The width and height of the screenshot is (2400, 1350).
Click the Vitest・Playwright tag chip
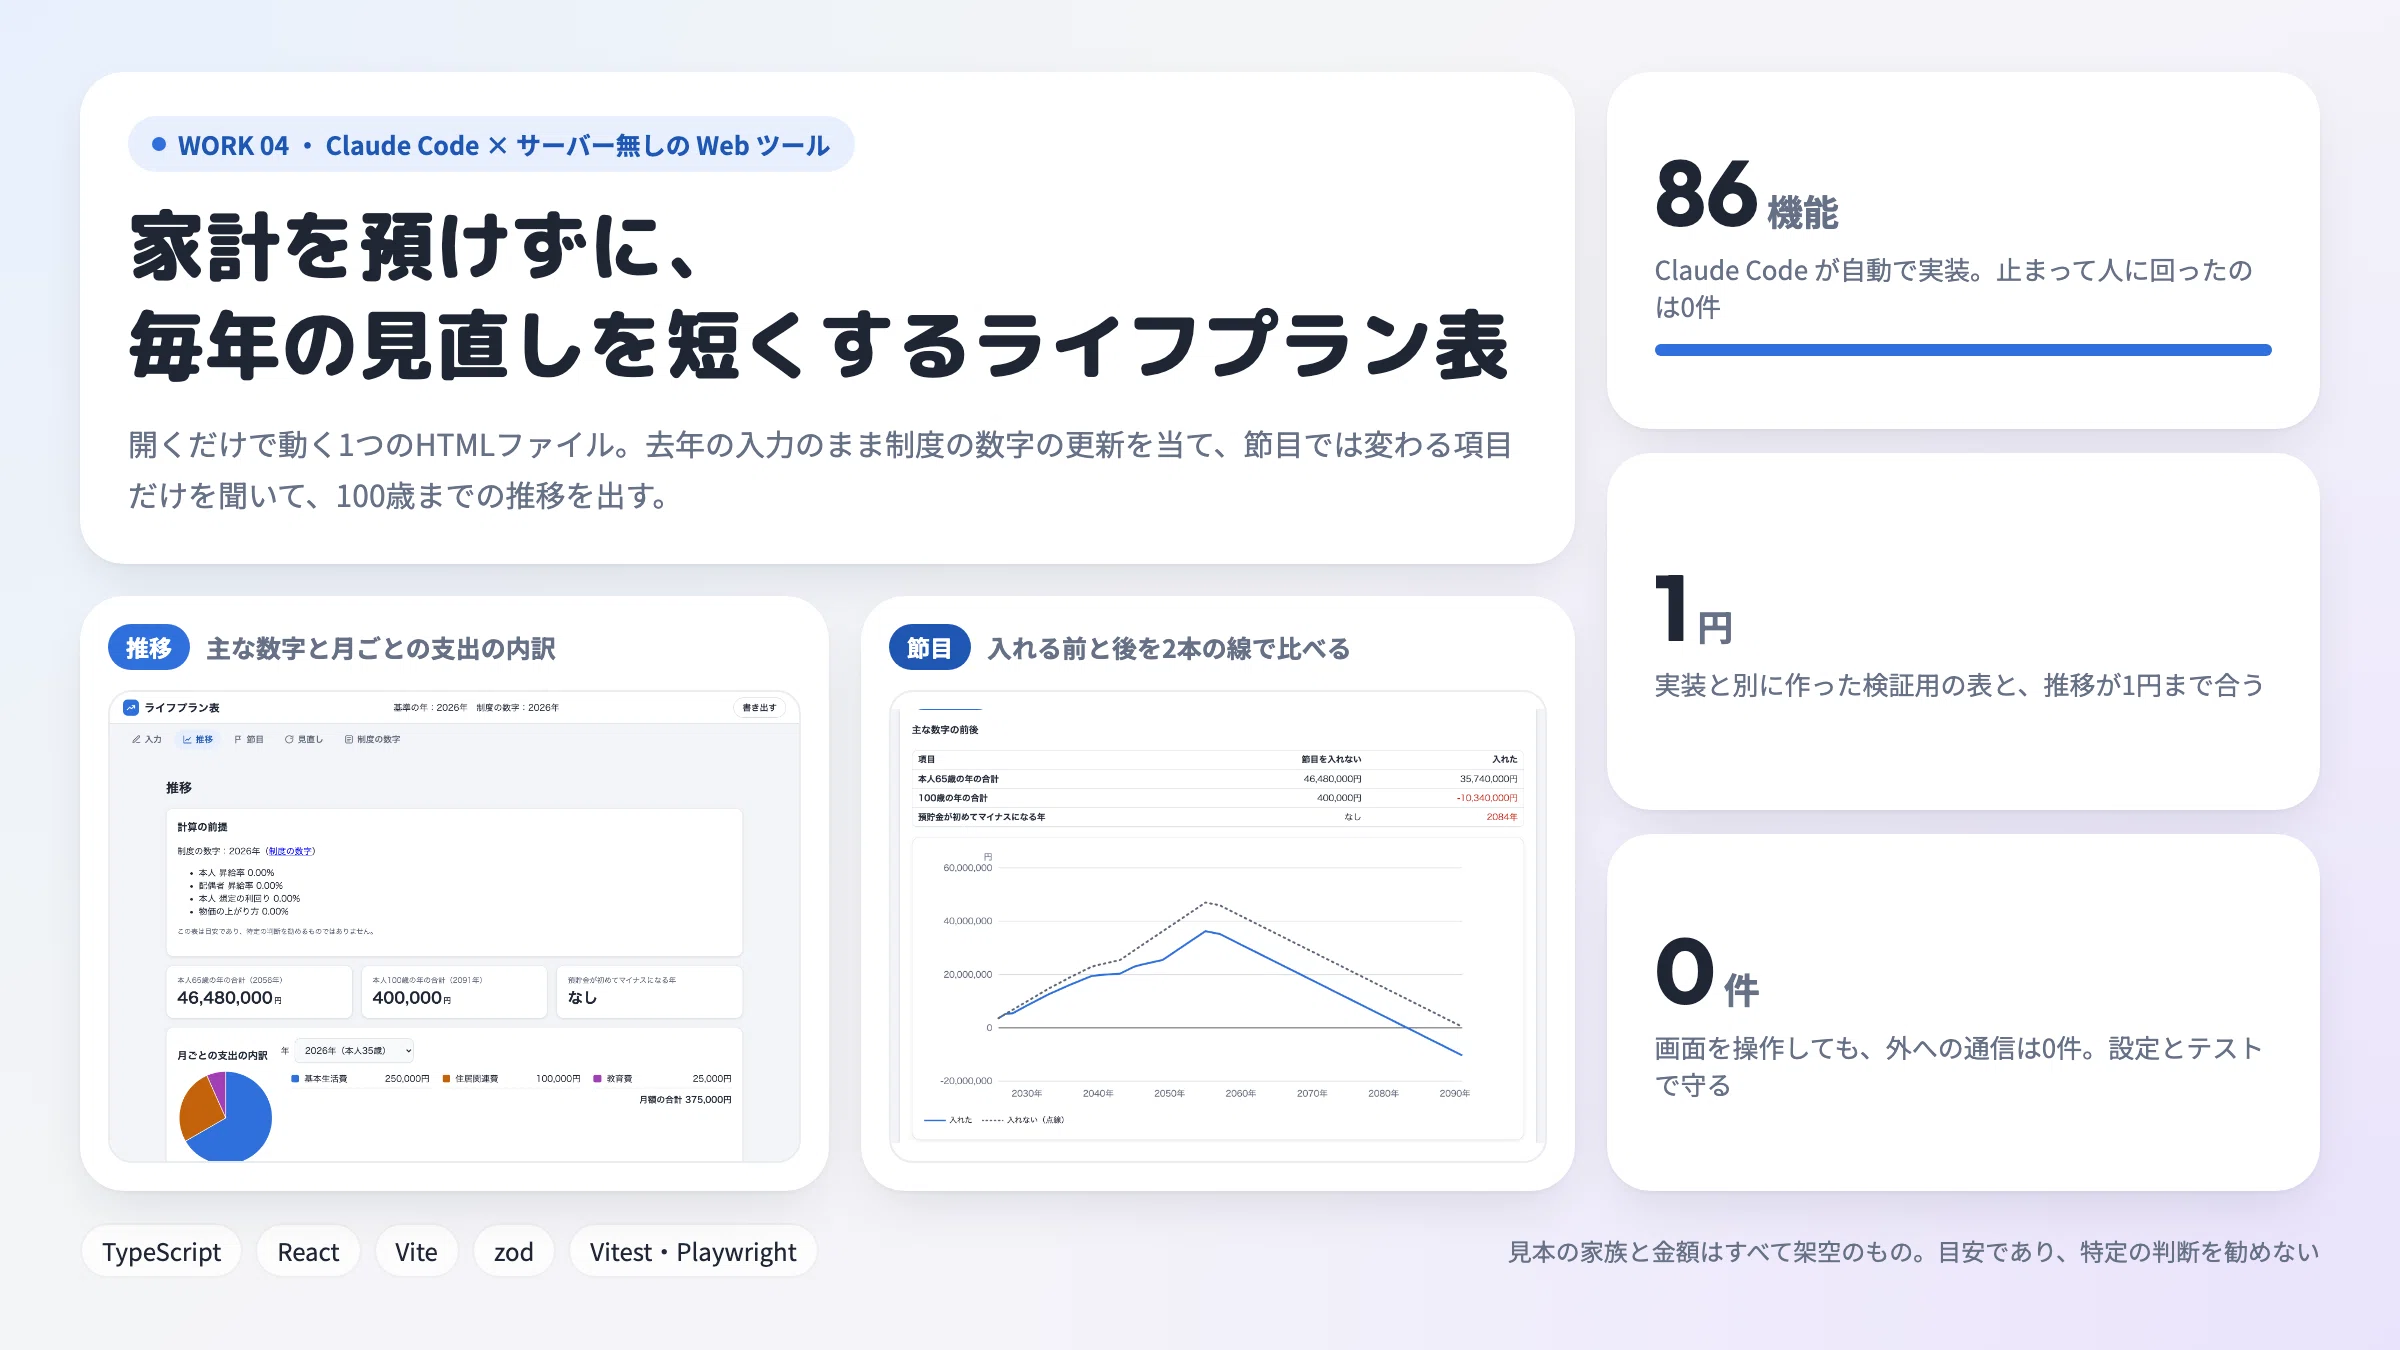[693, 1252]
